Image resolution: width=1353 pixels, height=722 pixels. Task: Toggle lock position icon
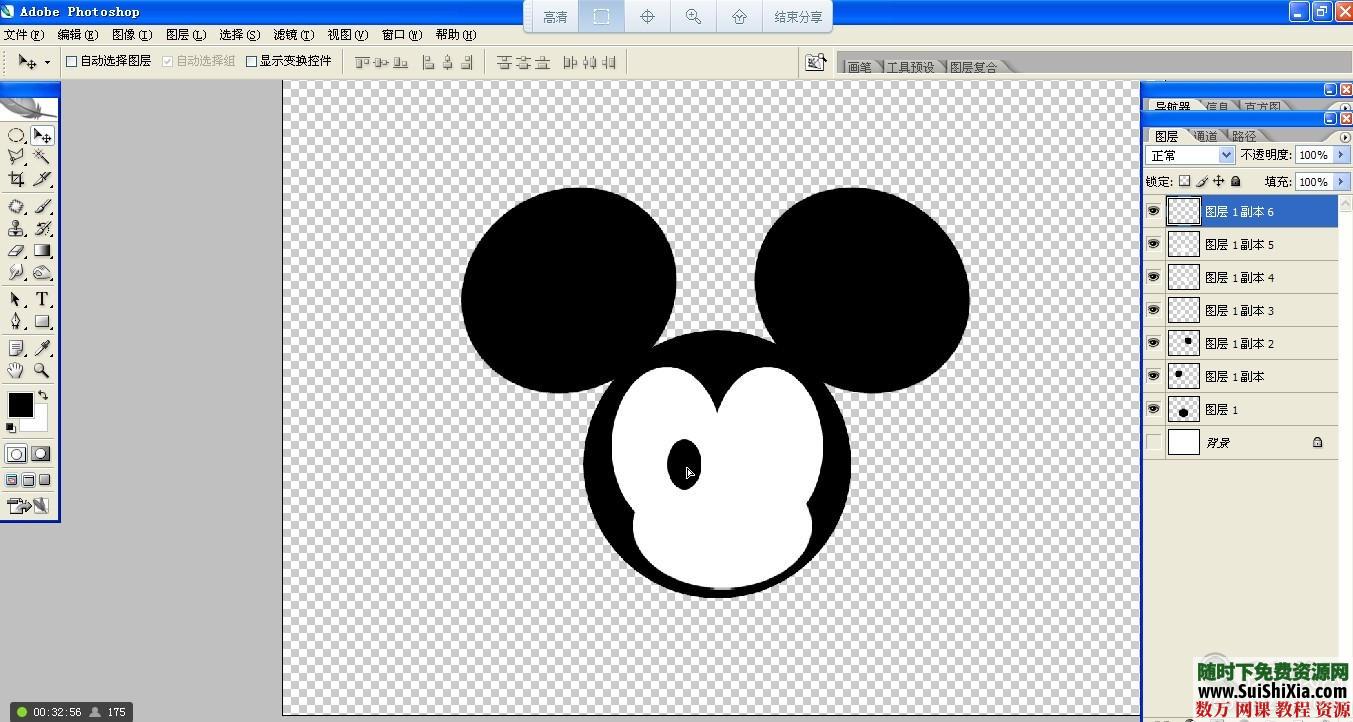[1219, 181]
